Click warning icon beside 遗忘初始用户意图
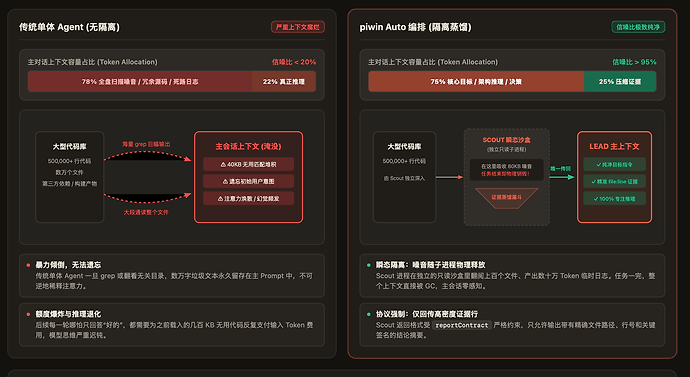The width and height of the screenshot is (690, 377). (225, 181)
